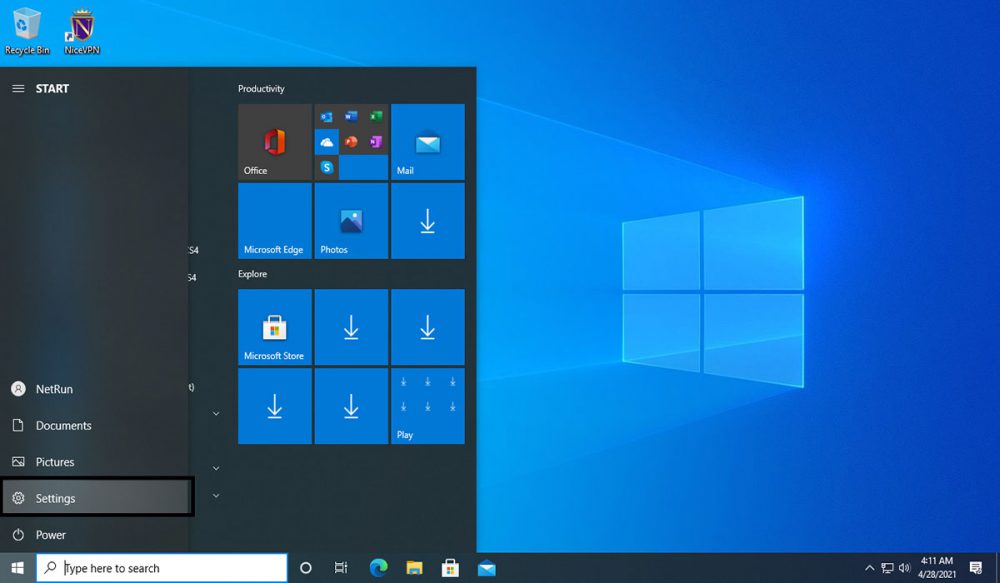Open the Photos tile
The height and width of the screenshot is (583, 1000).
pos(351,221)
